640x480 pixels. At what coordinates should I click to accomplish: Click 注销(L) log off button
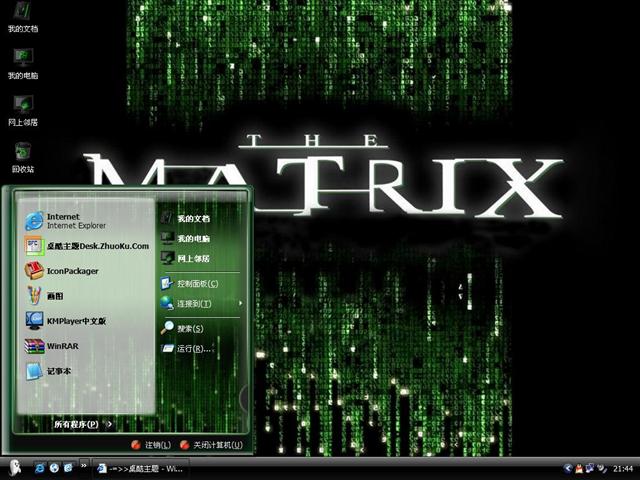pos(151,445)
